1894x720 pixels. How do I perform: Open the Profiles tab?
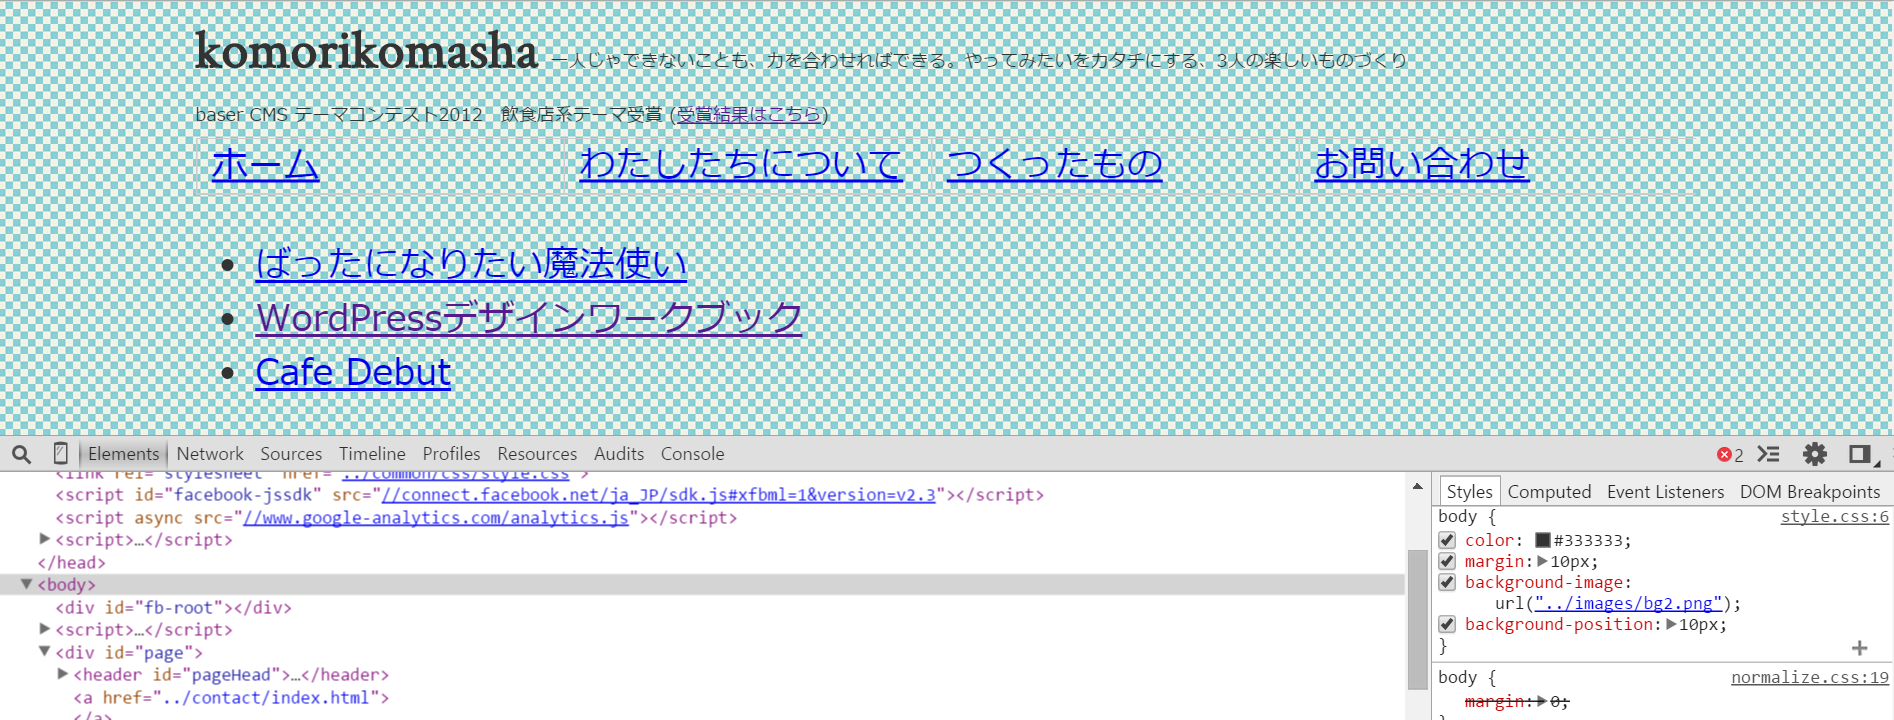[x=451, y=454]
